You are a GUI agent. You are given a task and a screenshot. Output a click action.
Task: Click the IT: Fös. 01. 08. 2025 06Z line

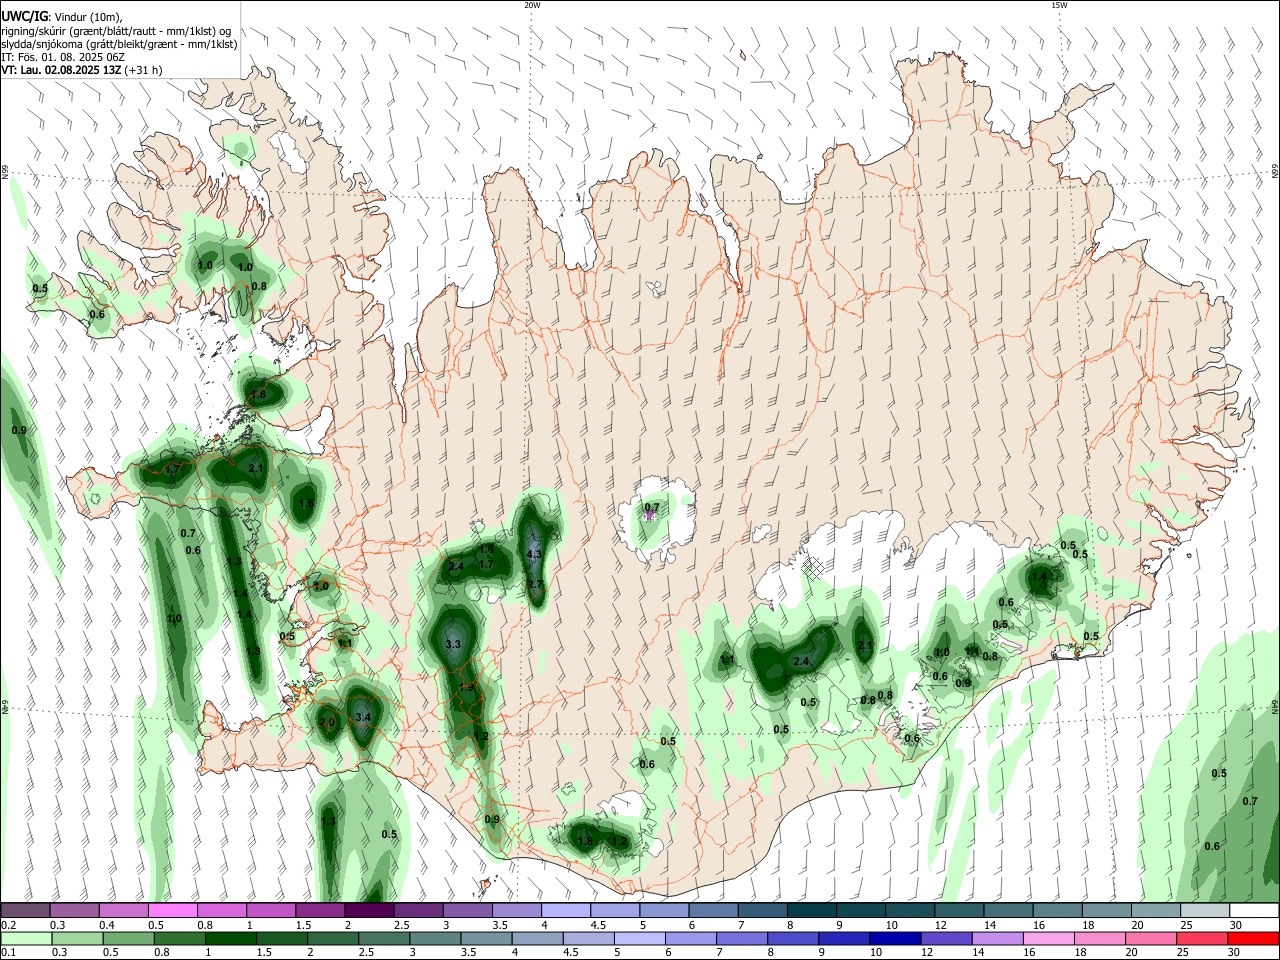pyautogui.click(x=63, y=57)
